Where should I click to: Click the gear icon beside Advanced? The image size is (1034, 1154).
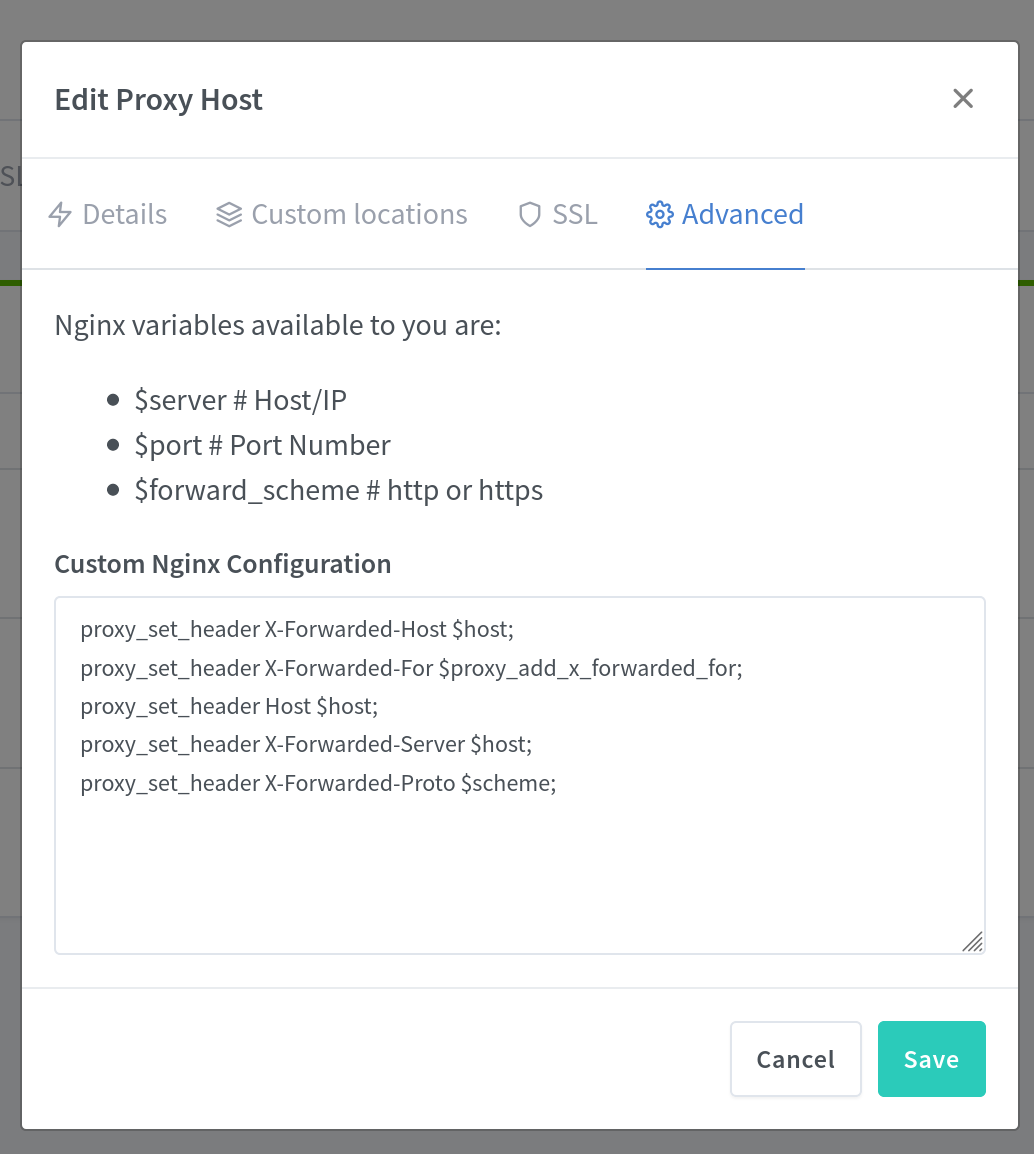point(659,215)
